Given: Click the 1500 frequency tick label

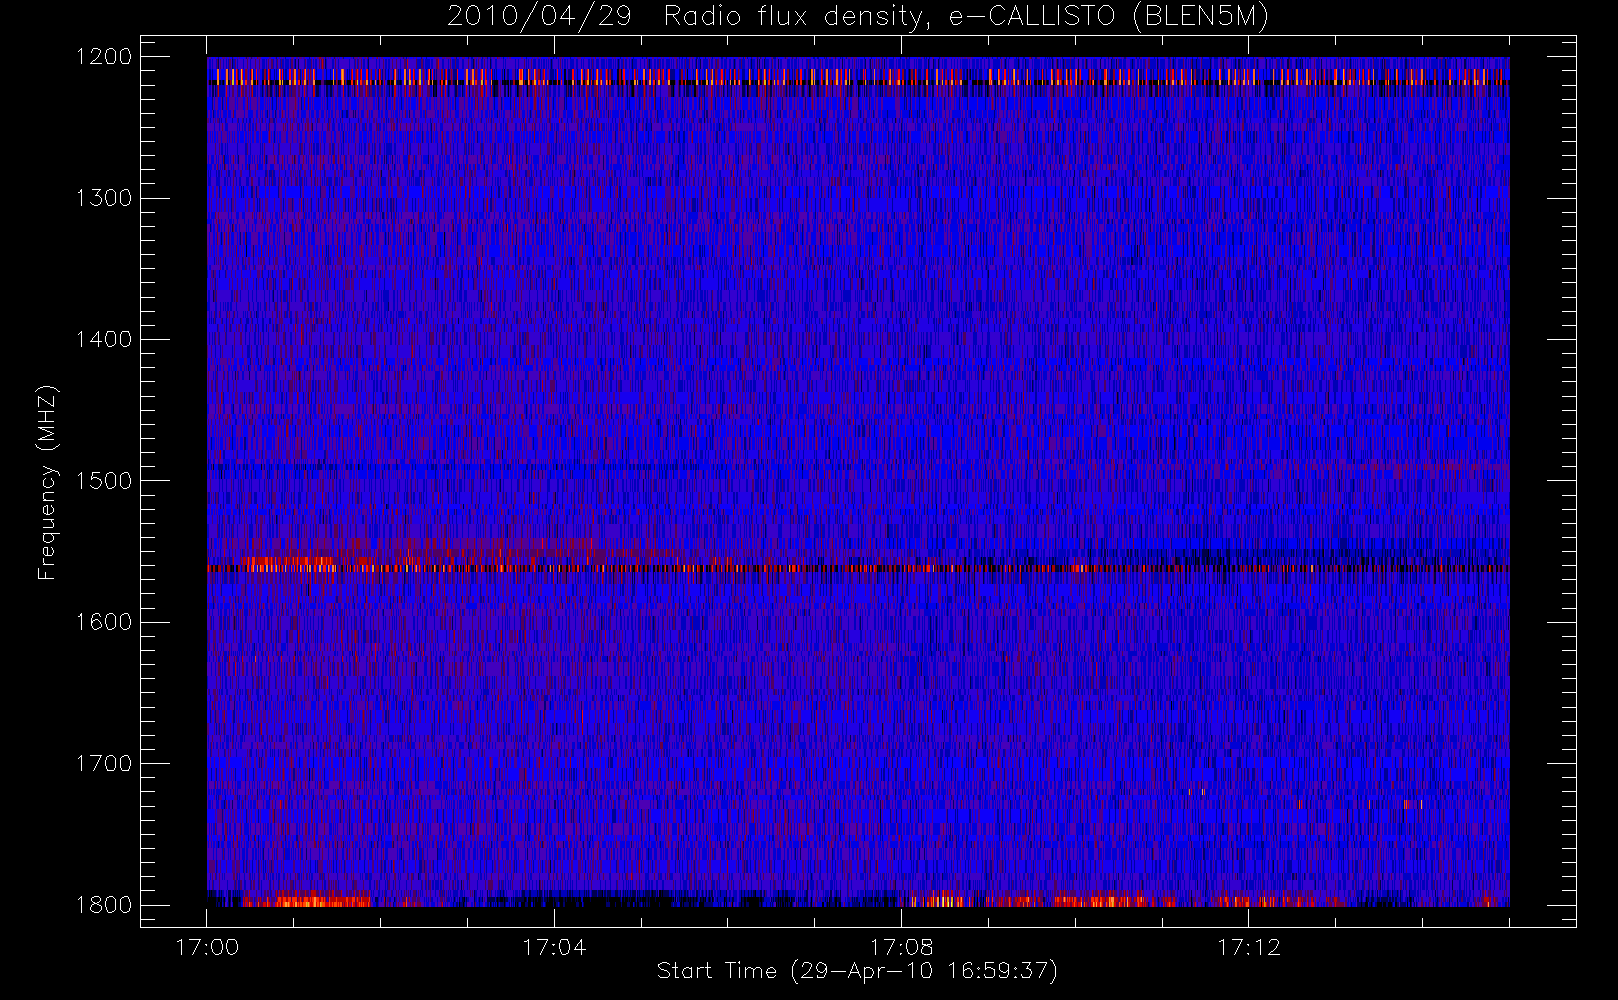Looking at the screenshot, I should (x=105, y=480).
